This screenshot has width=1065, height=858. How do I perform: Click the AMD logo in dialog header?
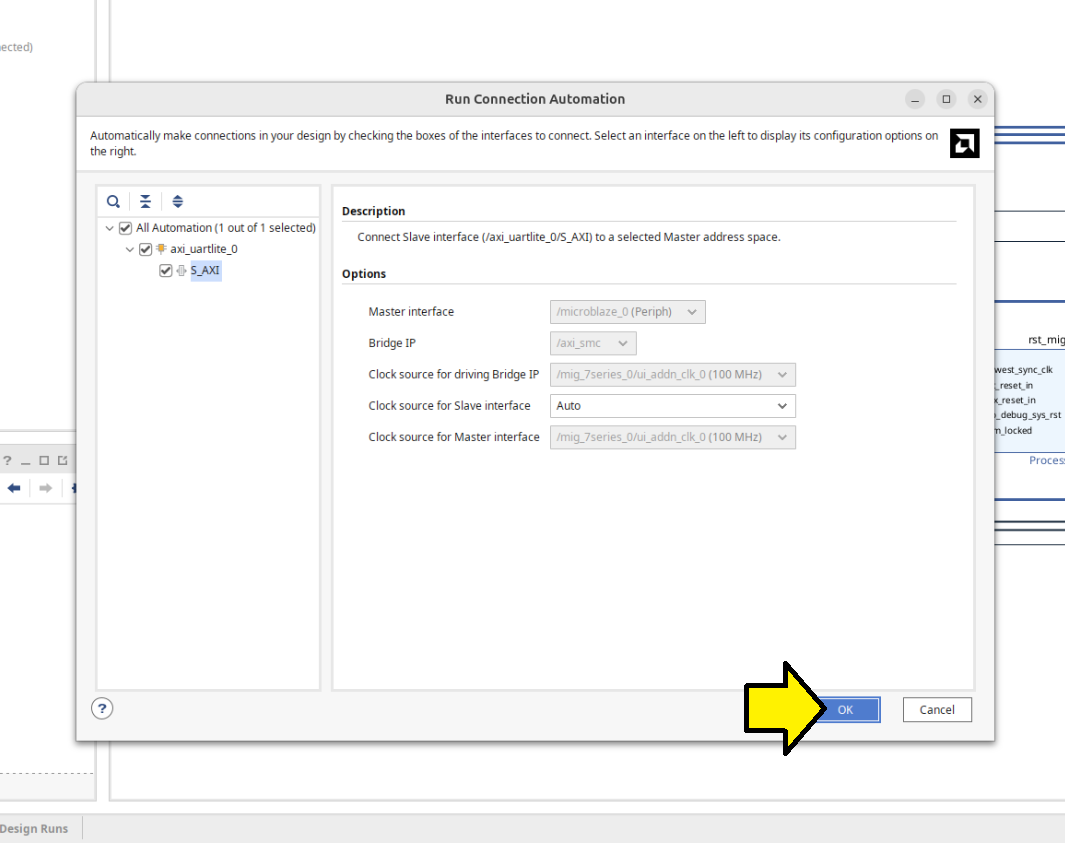pyautogui.click(x=964, y=143)
